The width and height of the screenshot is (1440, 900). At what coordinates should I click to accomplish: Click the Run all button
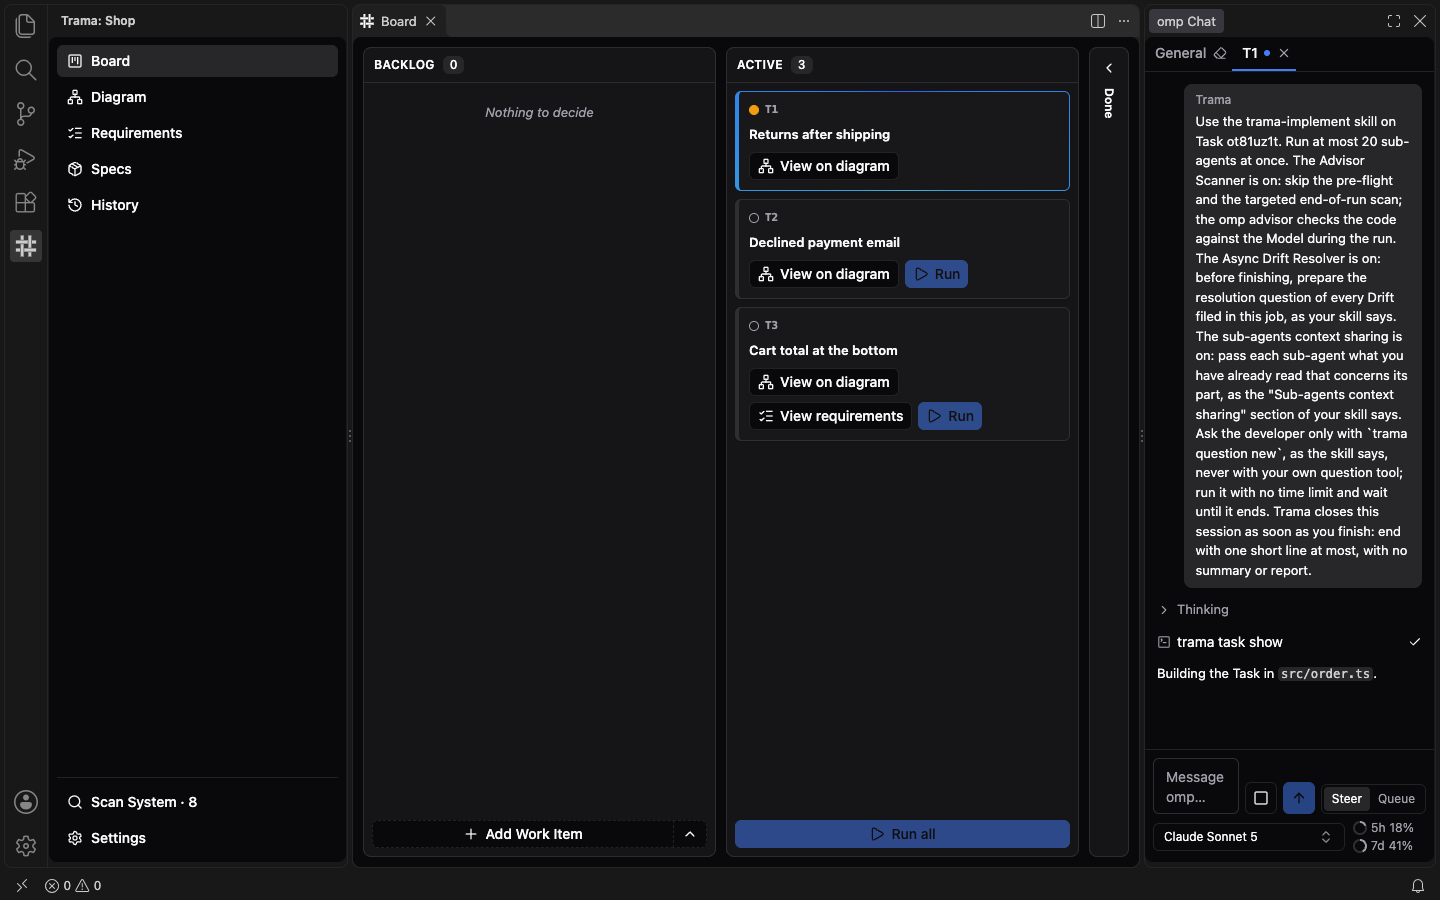coord(902,834)
